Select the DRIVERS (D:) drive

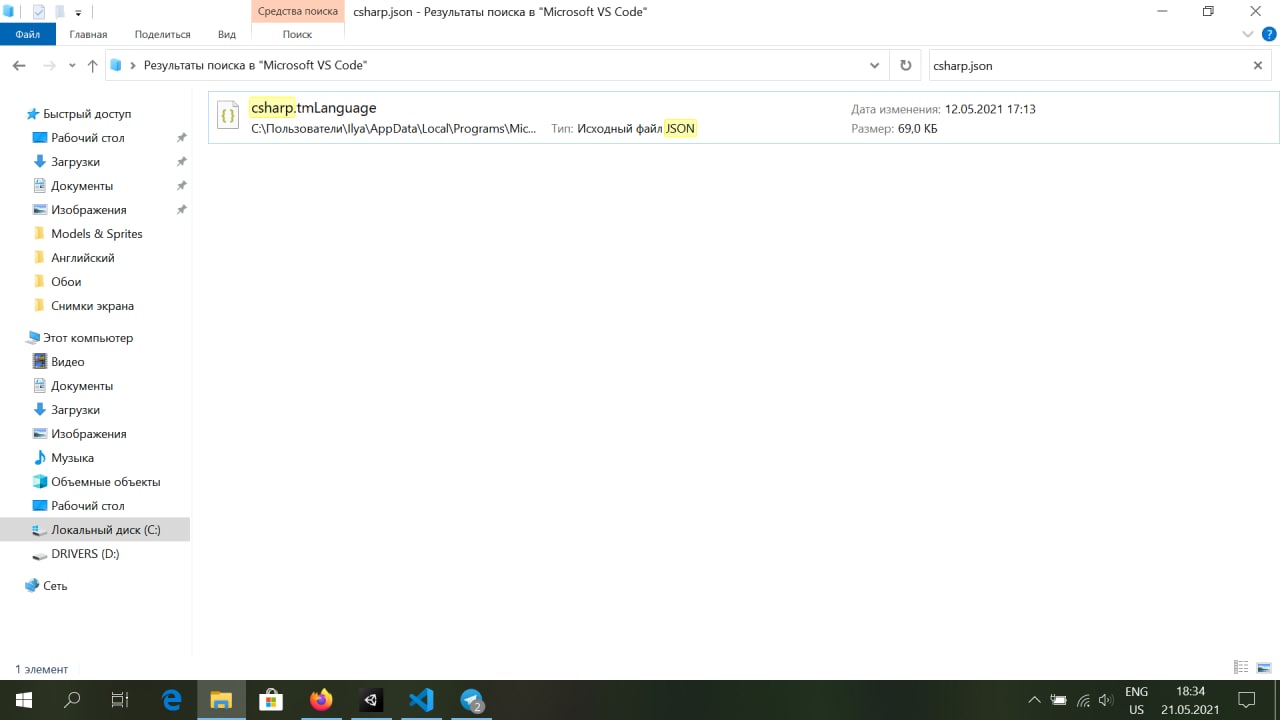point(85,554)
